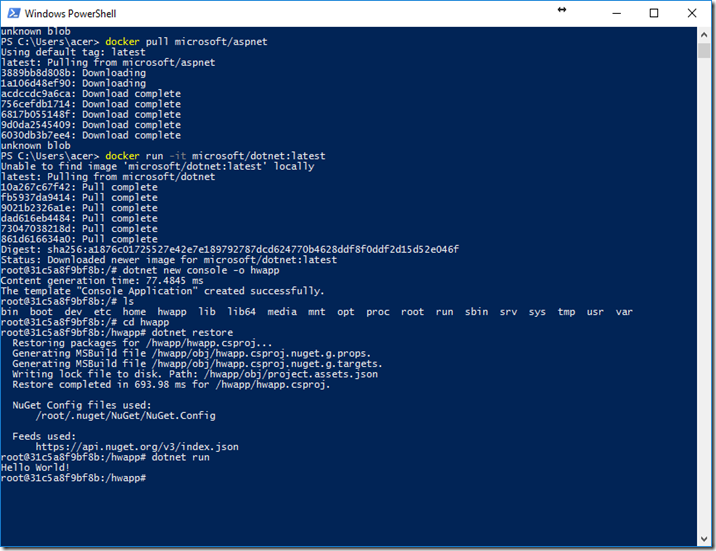Click '9d0da2545409: Download complete' line
This screenshot has height=551, width=716.
coord(91,125)
